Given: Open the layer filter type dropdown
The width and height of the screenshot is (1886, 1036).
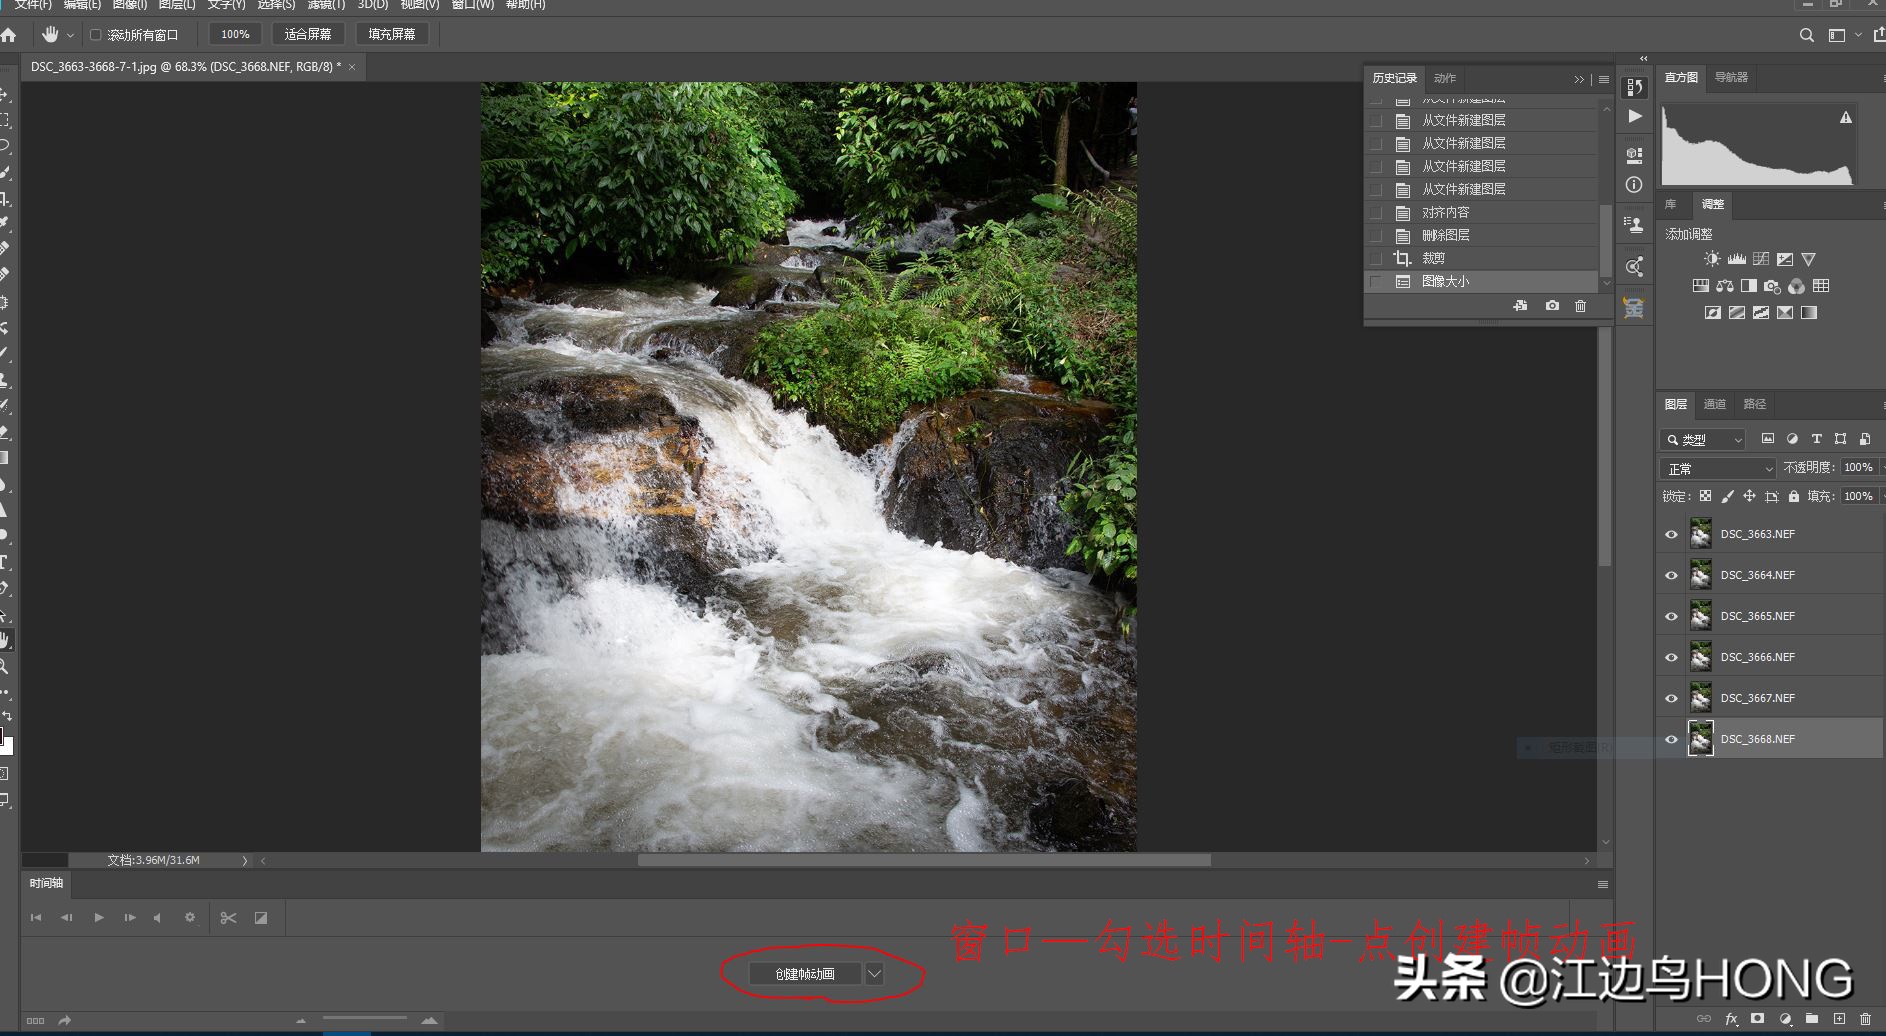Looking at the screenshot, I should pos(1703,440).
